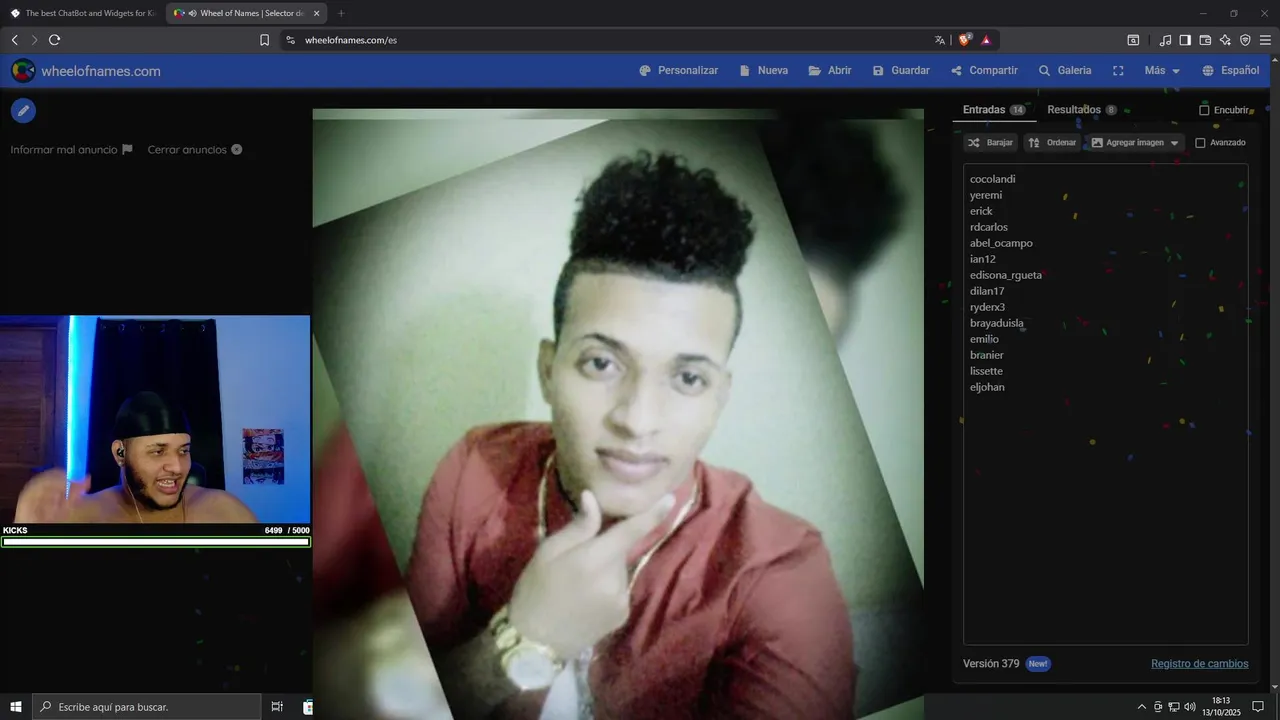Expand the Más dropdown menu
1280x720 pixels.
[1162, 71]
